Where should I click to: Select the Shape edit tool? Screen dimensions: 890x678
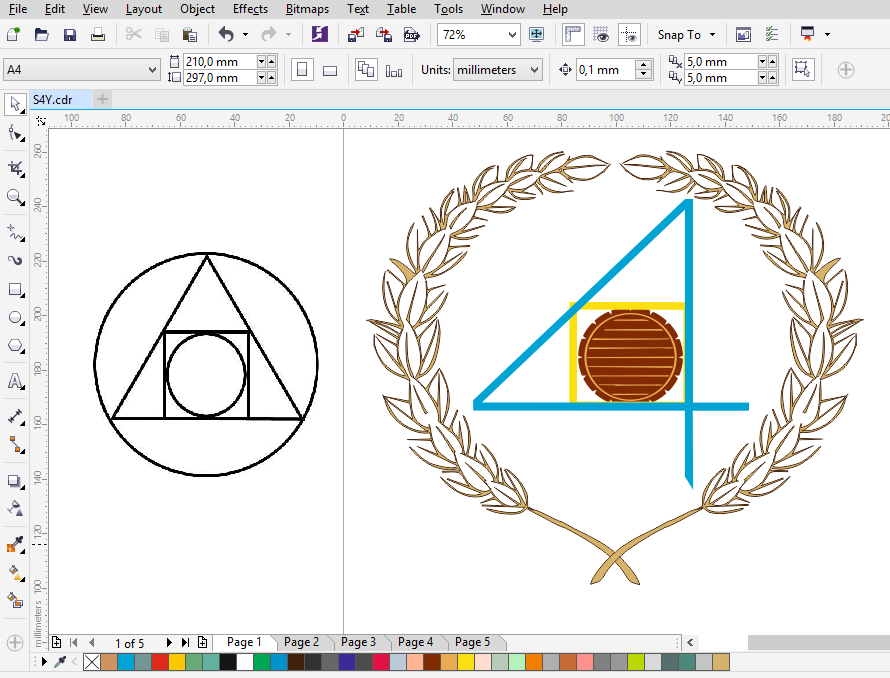point(15,134)
